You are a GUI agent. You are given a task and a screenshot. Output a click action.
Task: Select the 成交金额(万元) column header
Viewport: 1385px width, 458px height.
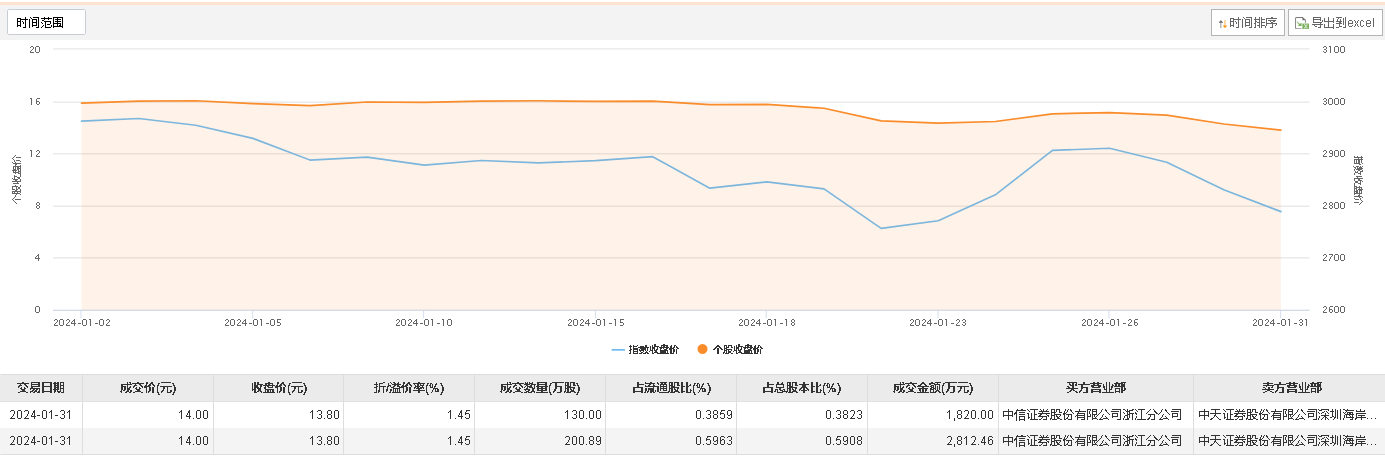[x=932, y=388]
